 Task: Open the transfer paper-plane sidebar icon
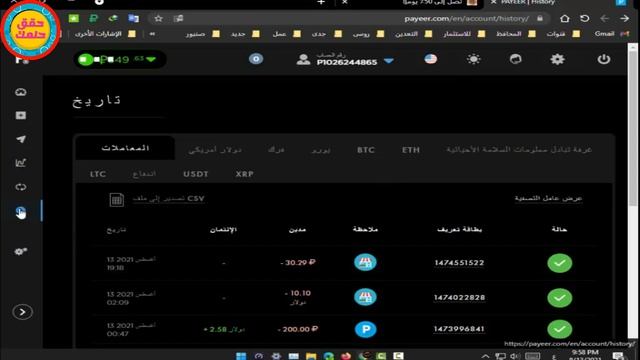pos(21,139)
